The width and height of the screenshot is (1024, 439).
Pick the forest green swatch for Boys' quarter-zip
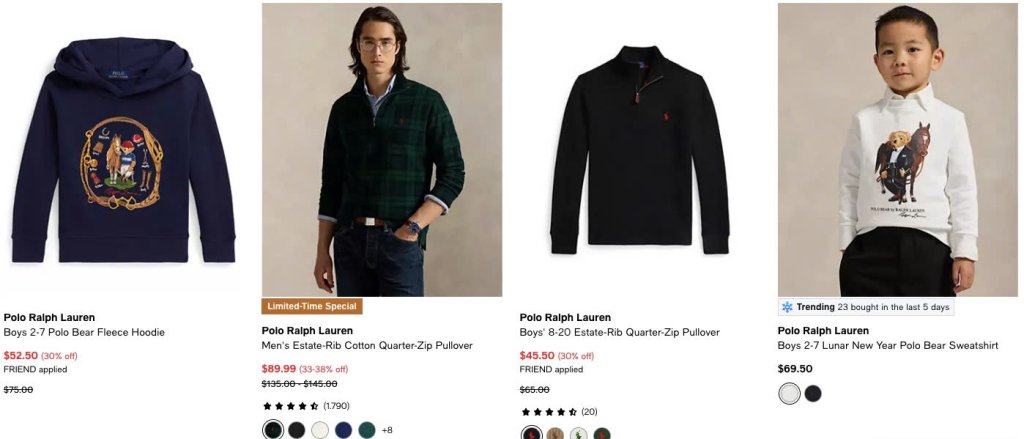click(602, 434)
